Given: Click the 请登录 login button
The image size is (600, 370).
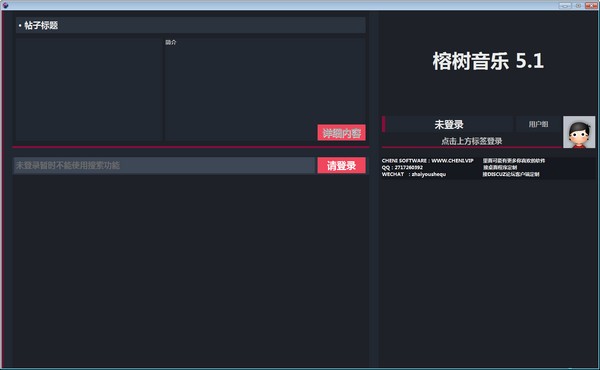Looking at the screenshot, I should point(341,165).
